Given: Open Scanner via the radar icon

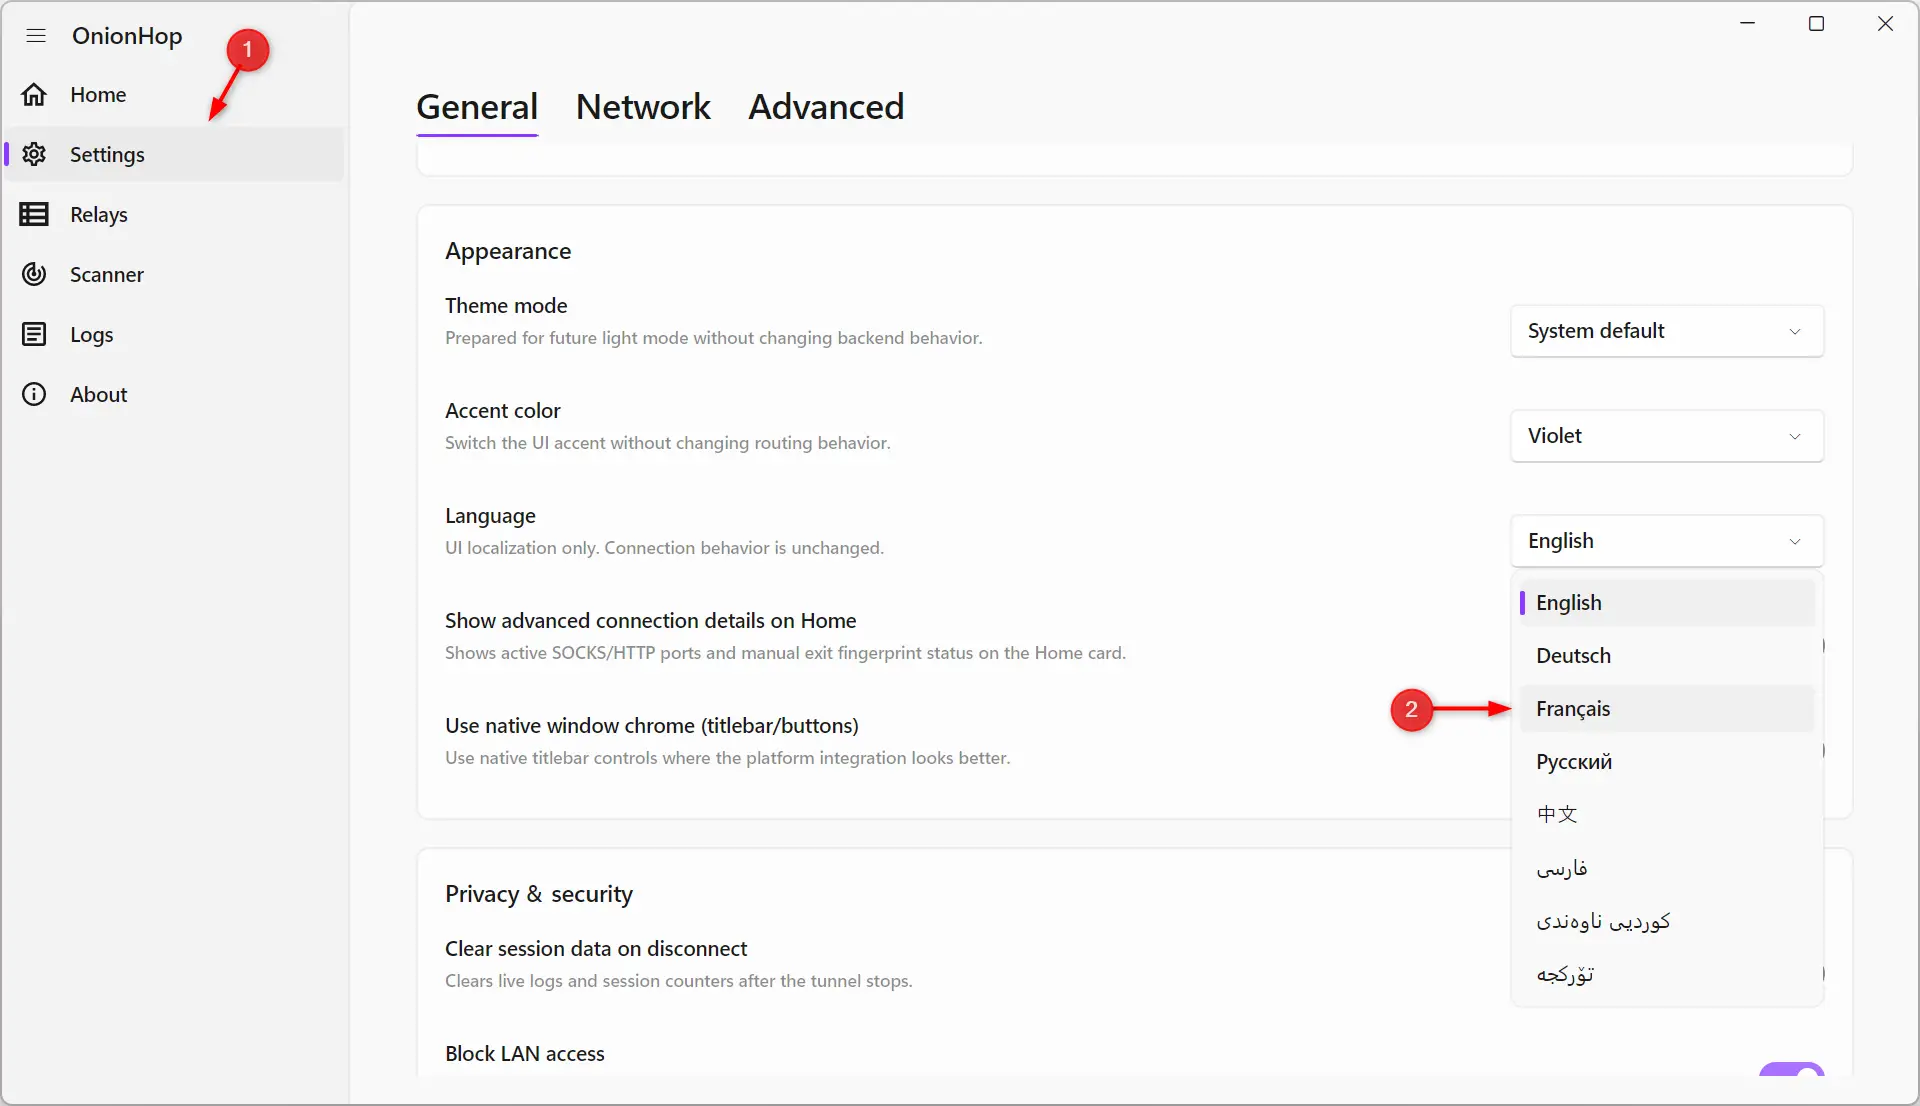Looking at the screenshot, I should (34, 274).
